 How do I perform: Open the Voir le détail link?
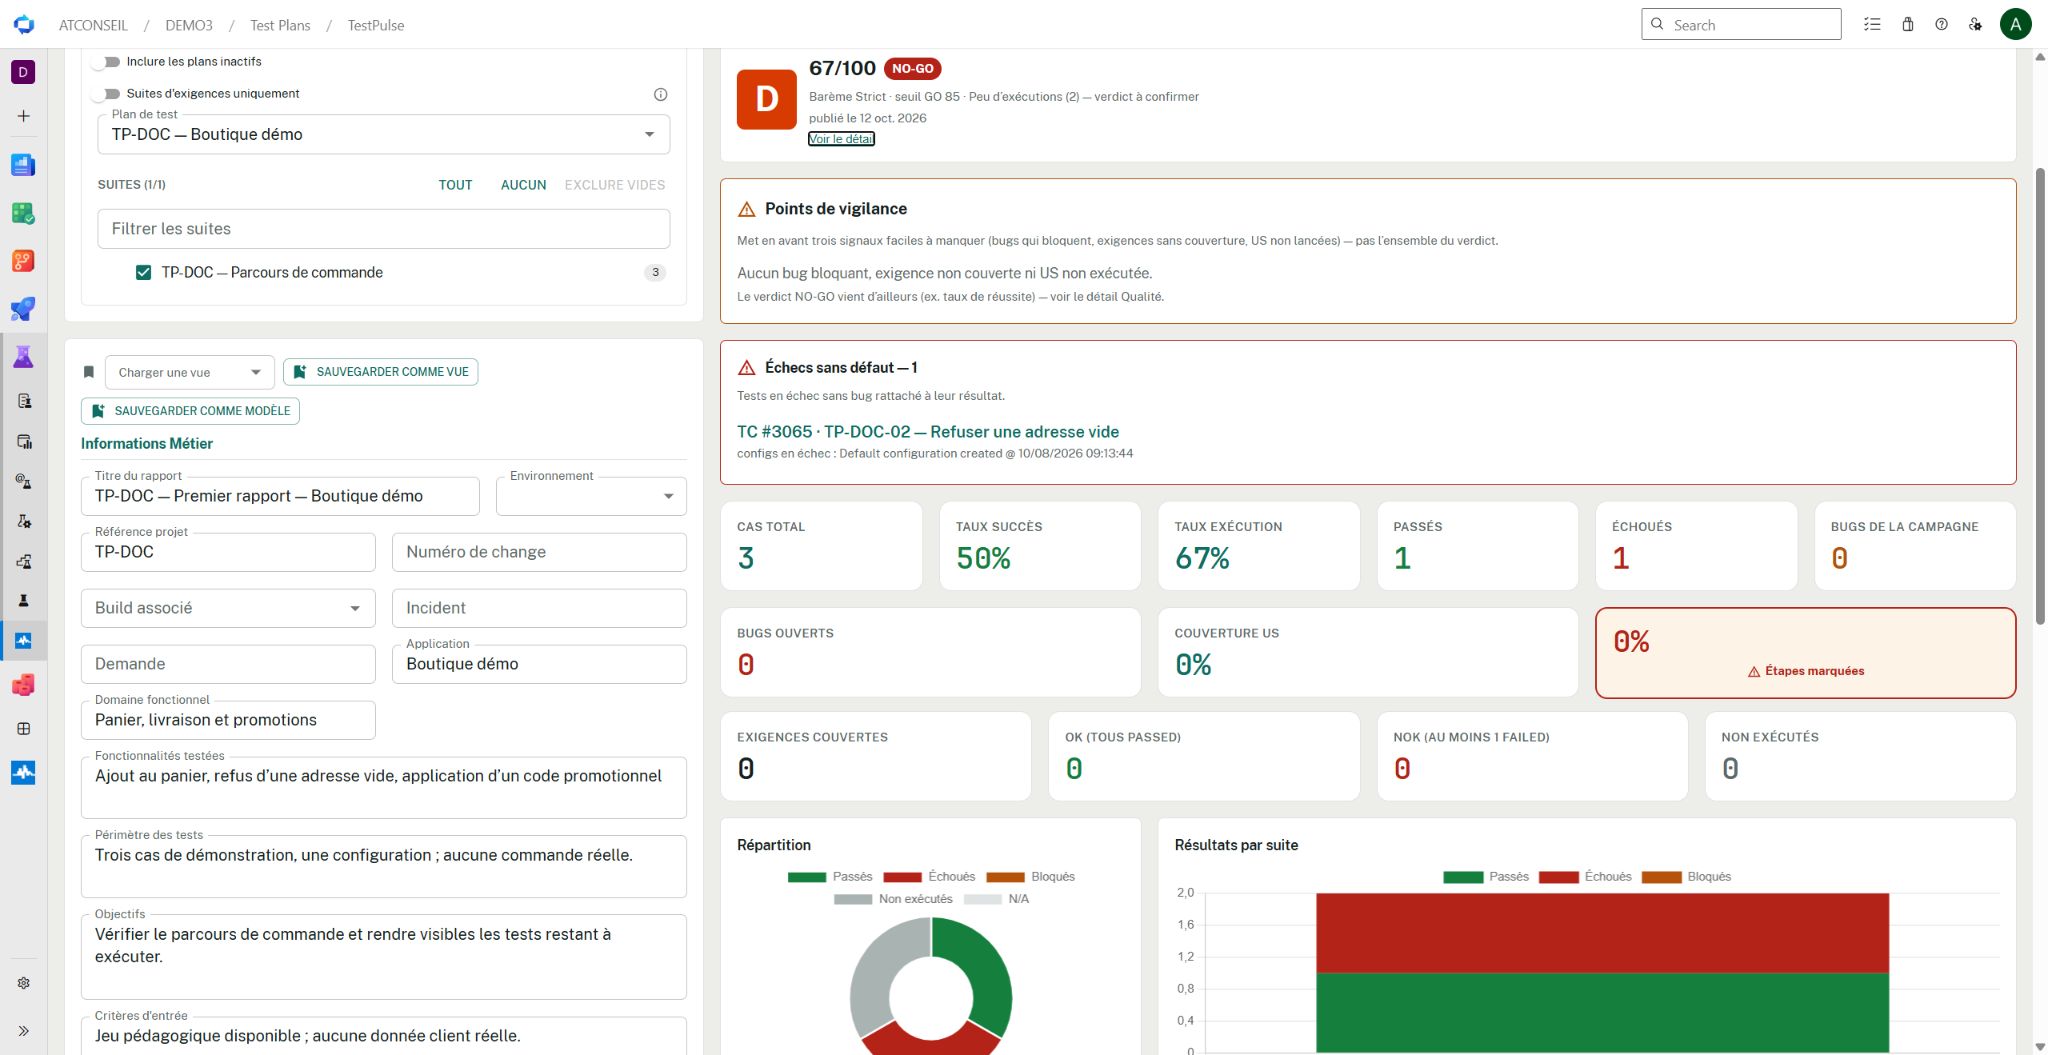click(x=841, y=139)
